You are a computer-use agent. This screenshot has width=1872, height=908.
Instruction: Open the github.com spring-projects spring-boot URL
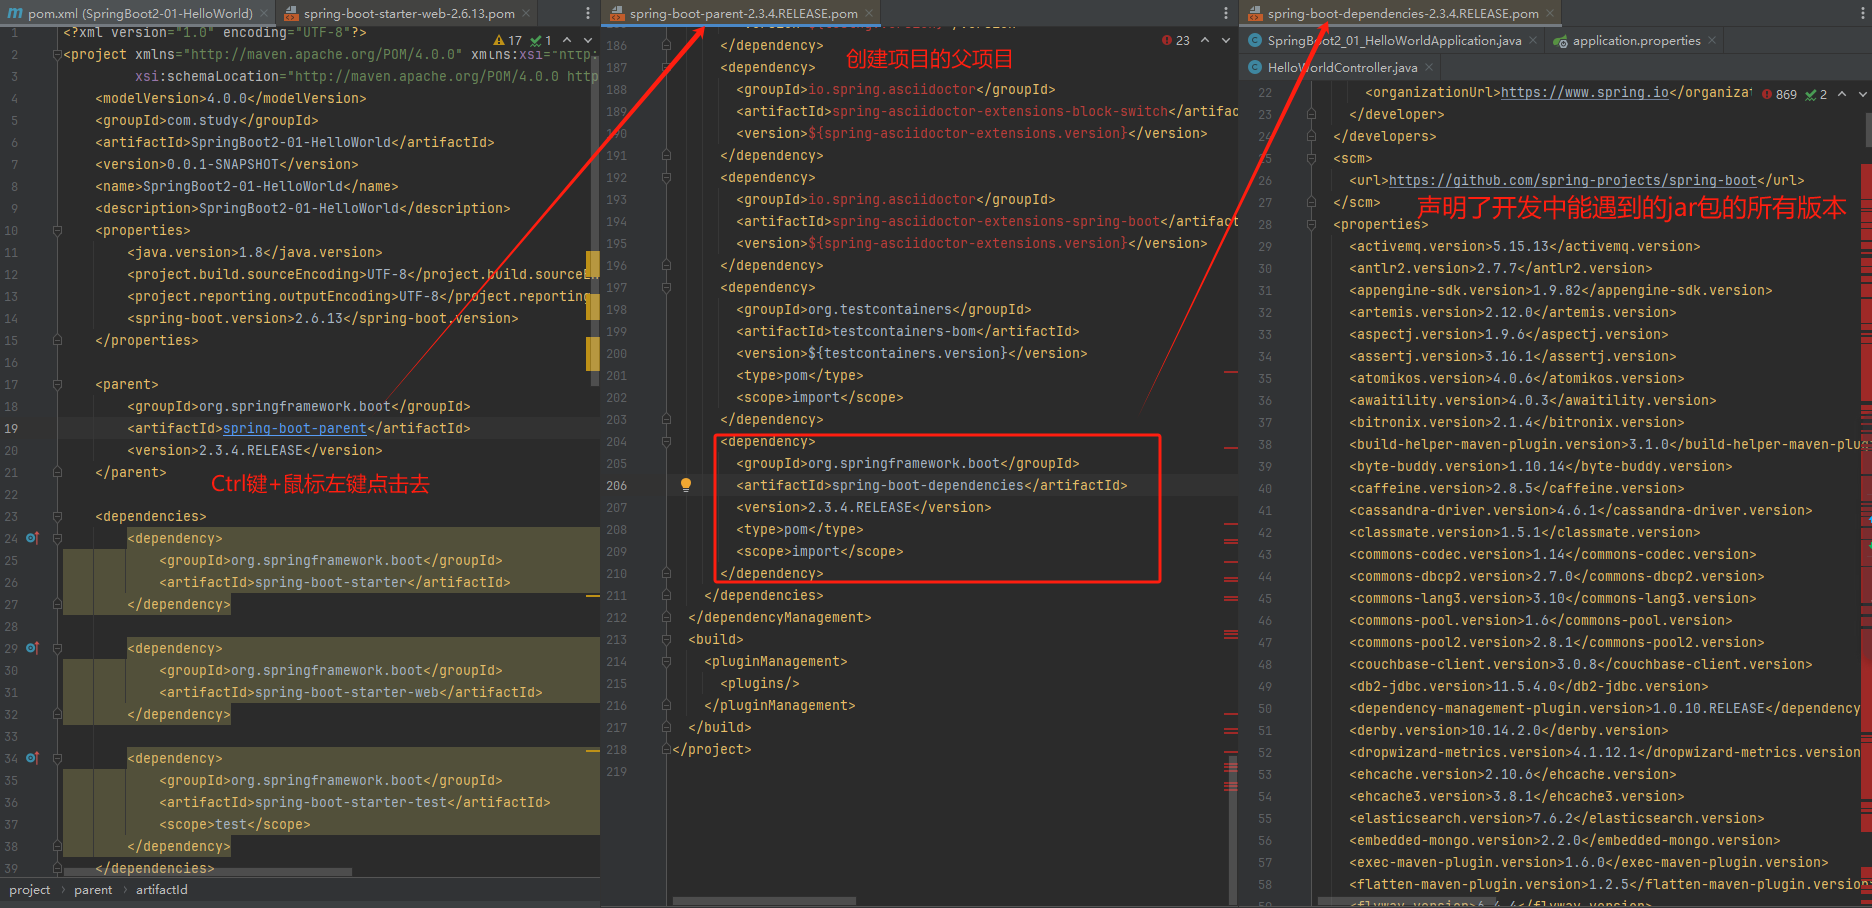click(x=1572, y=180)
